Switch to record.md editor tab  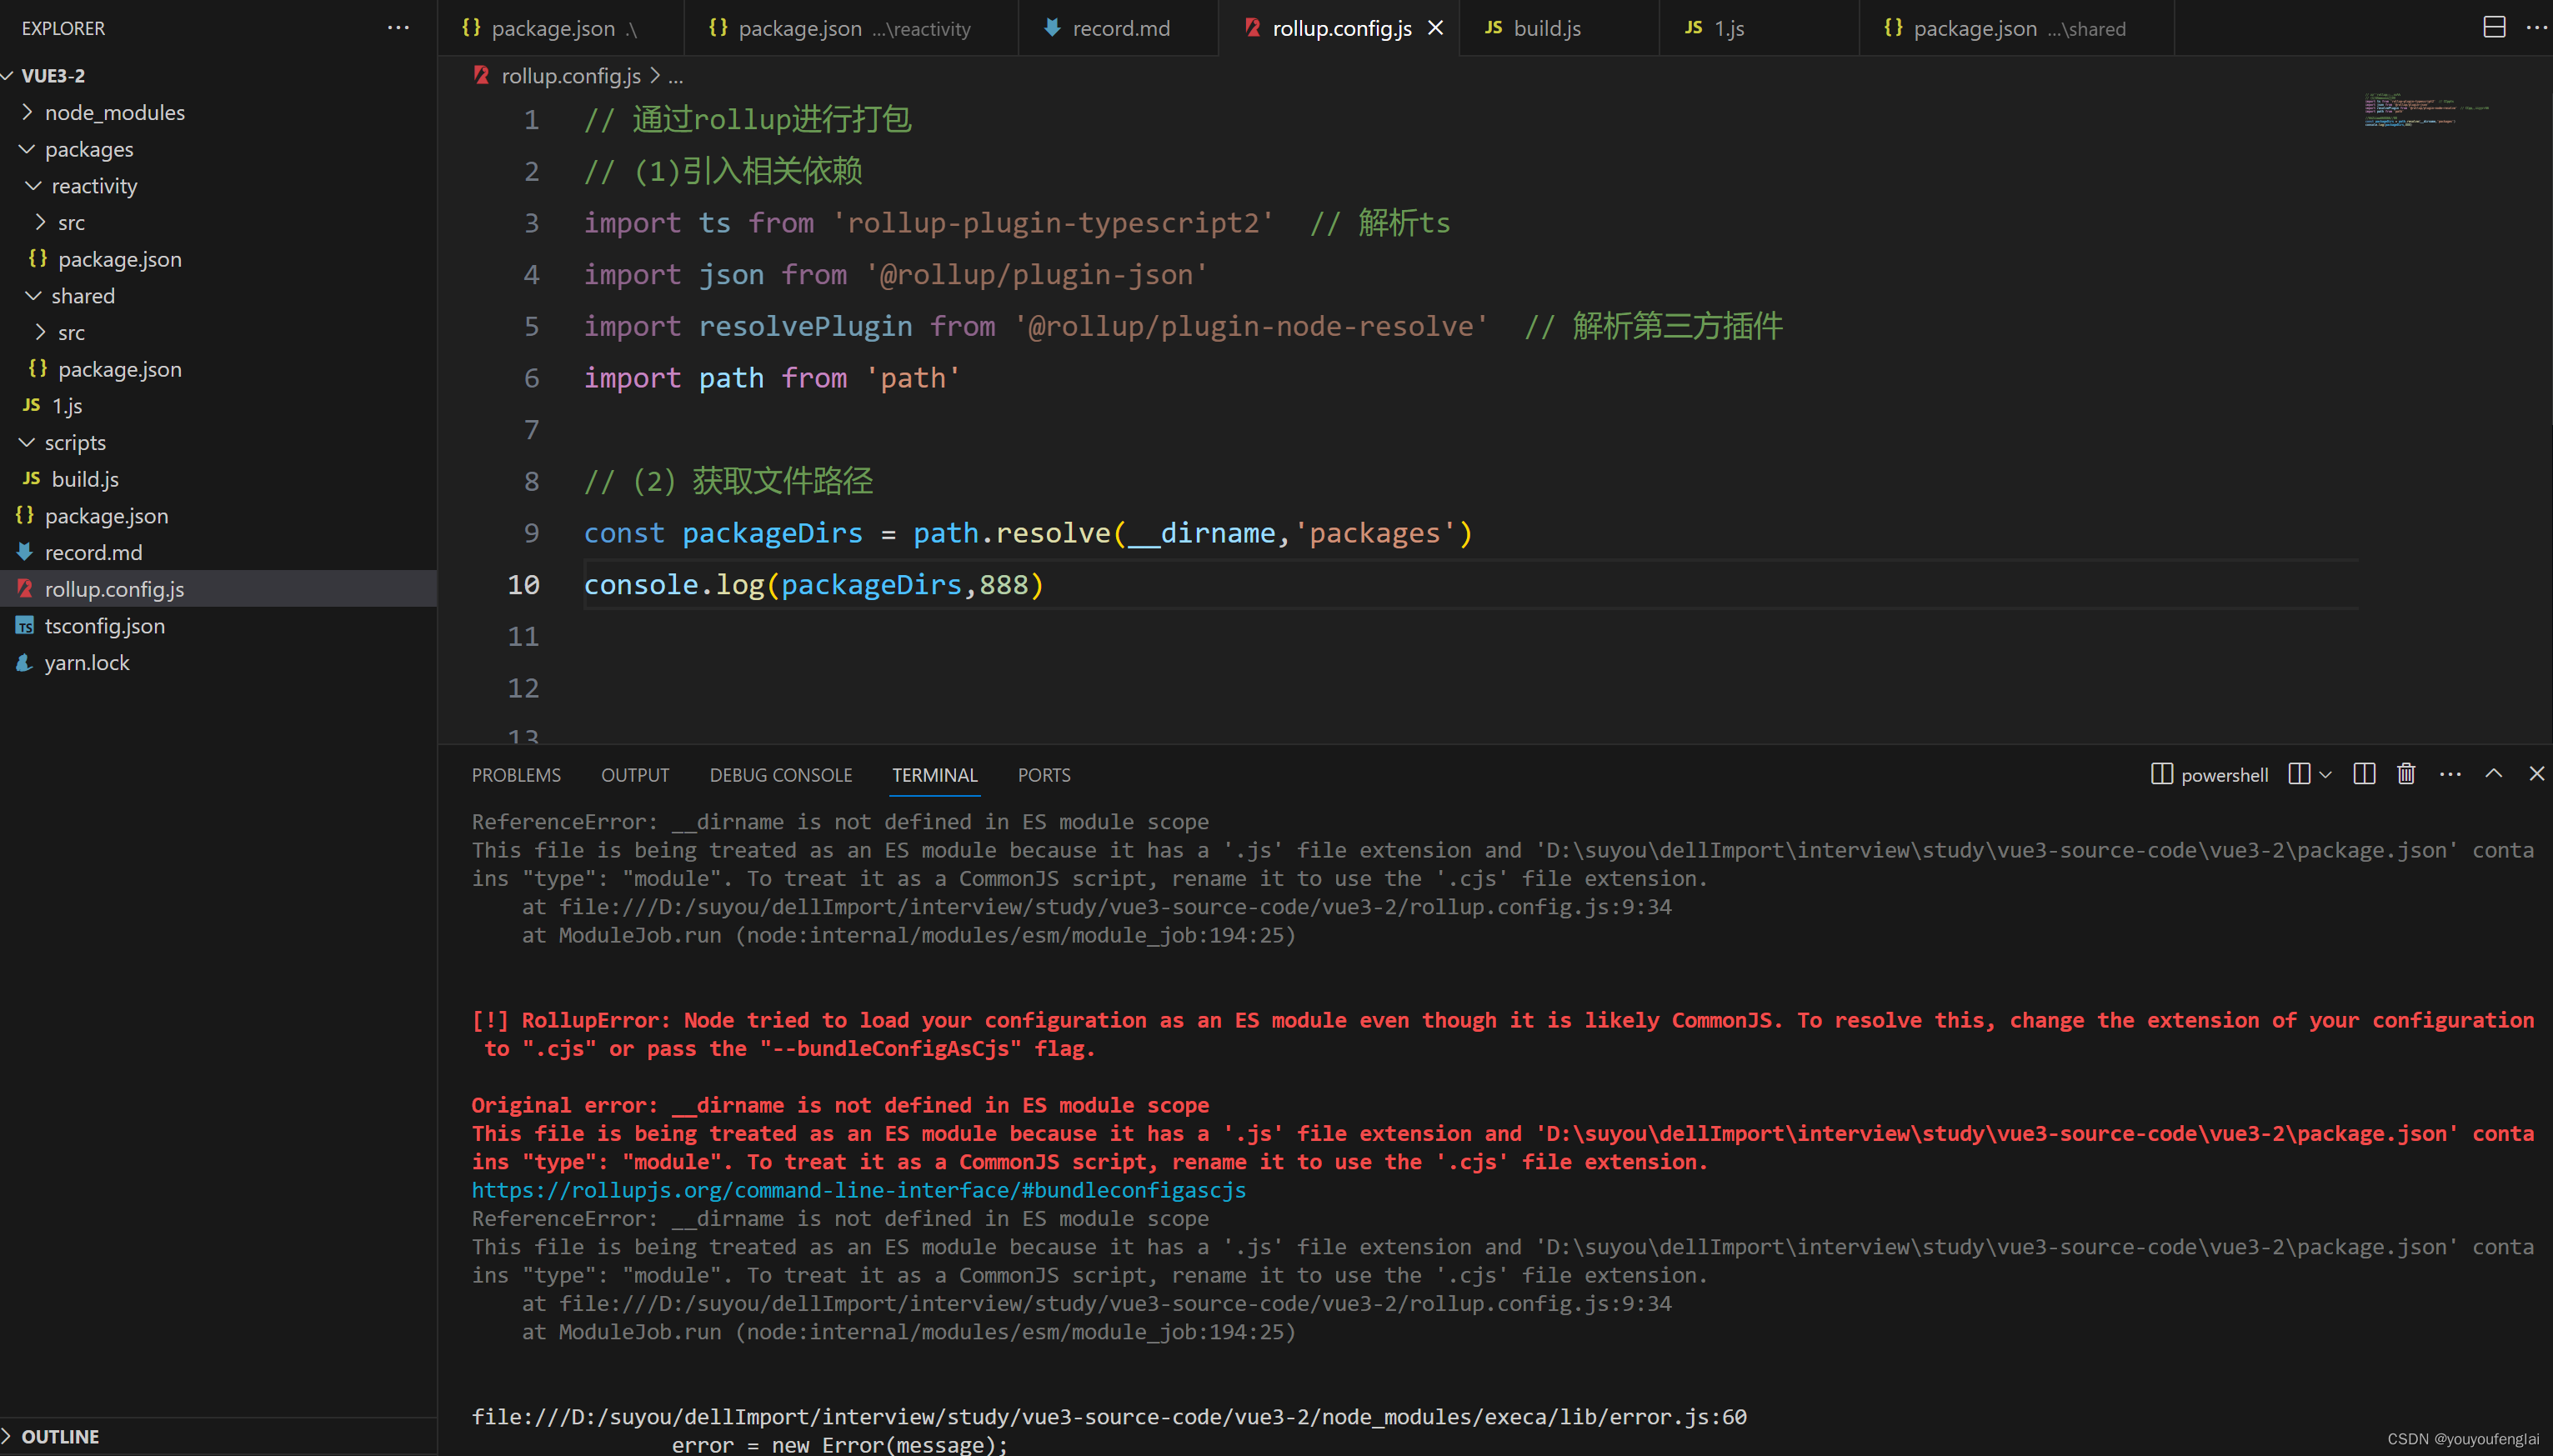[1118, 28]
